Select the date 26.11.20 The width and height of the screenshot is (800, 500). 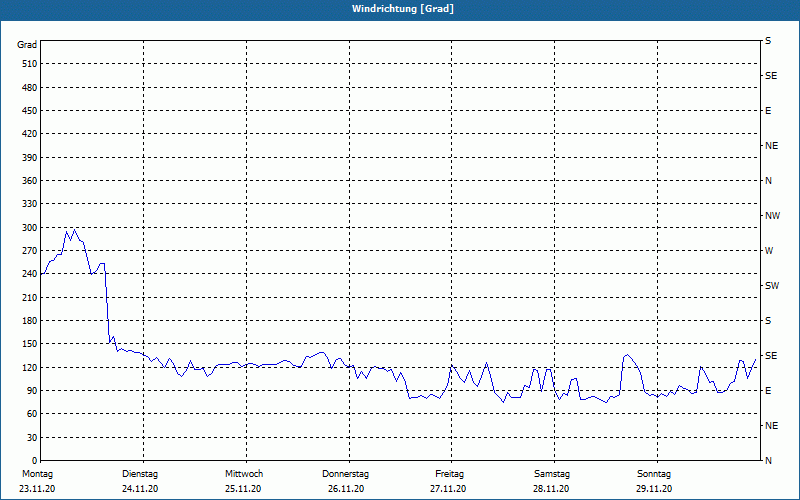pos(346,489)
